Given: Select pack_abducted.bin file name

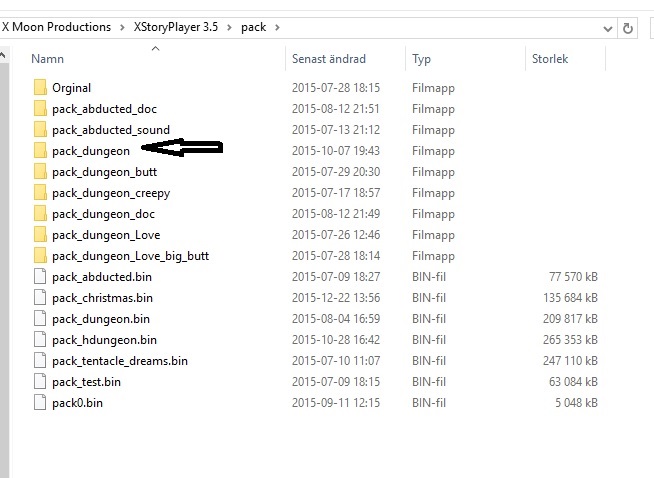Looking at the screenshot, I should pyautogui.click(x=102, y=277).
